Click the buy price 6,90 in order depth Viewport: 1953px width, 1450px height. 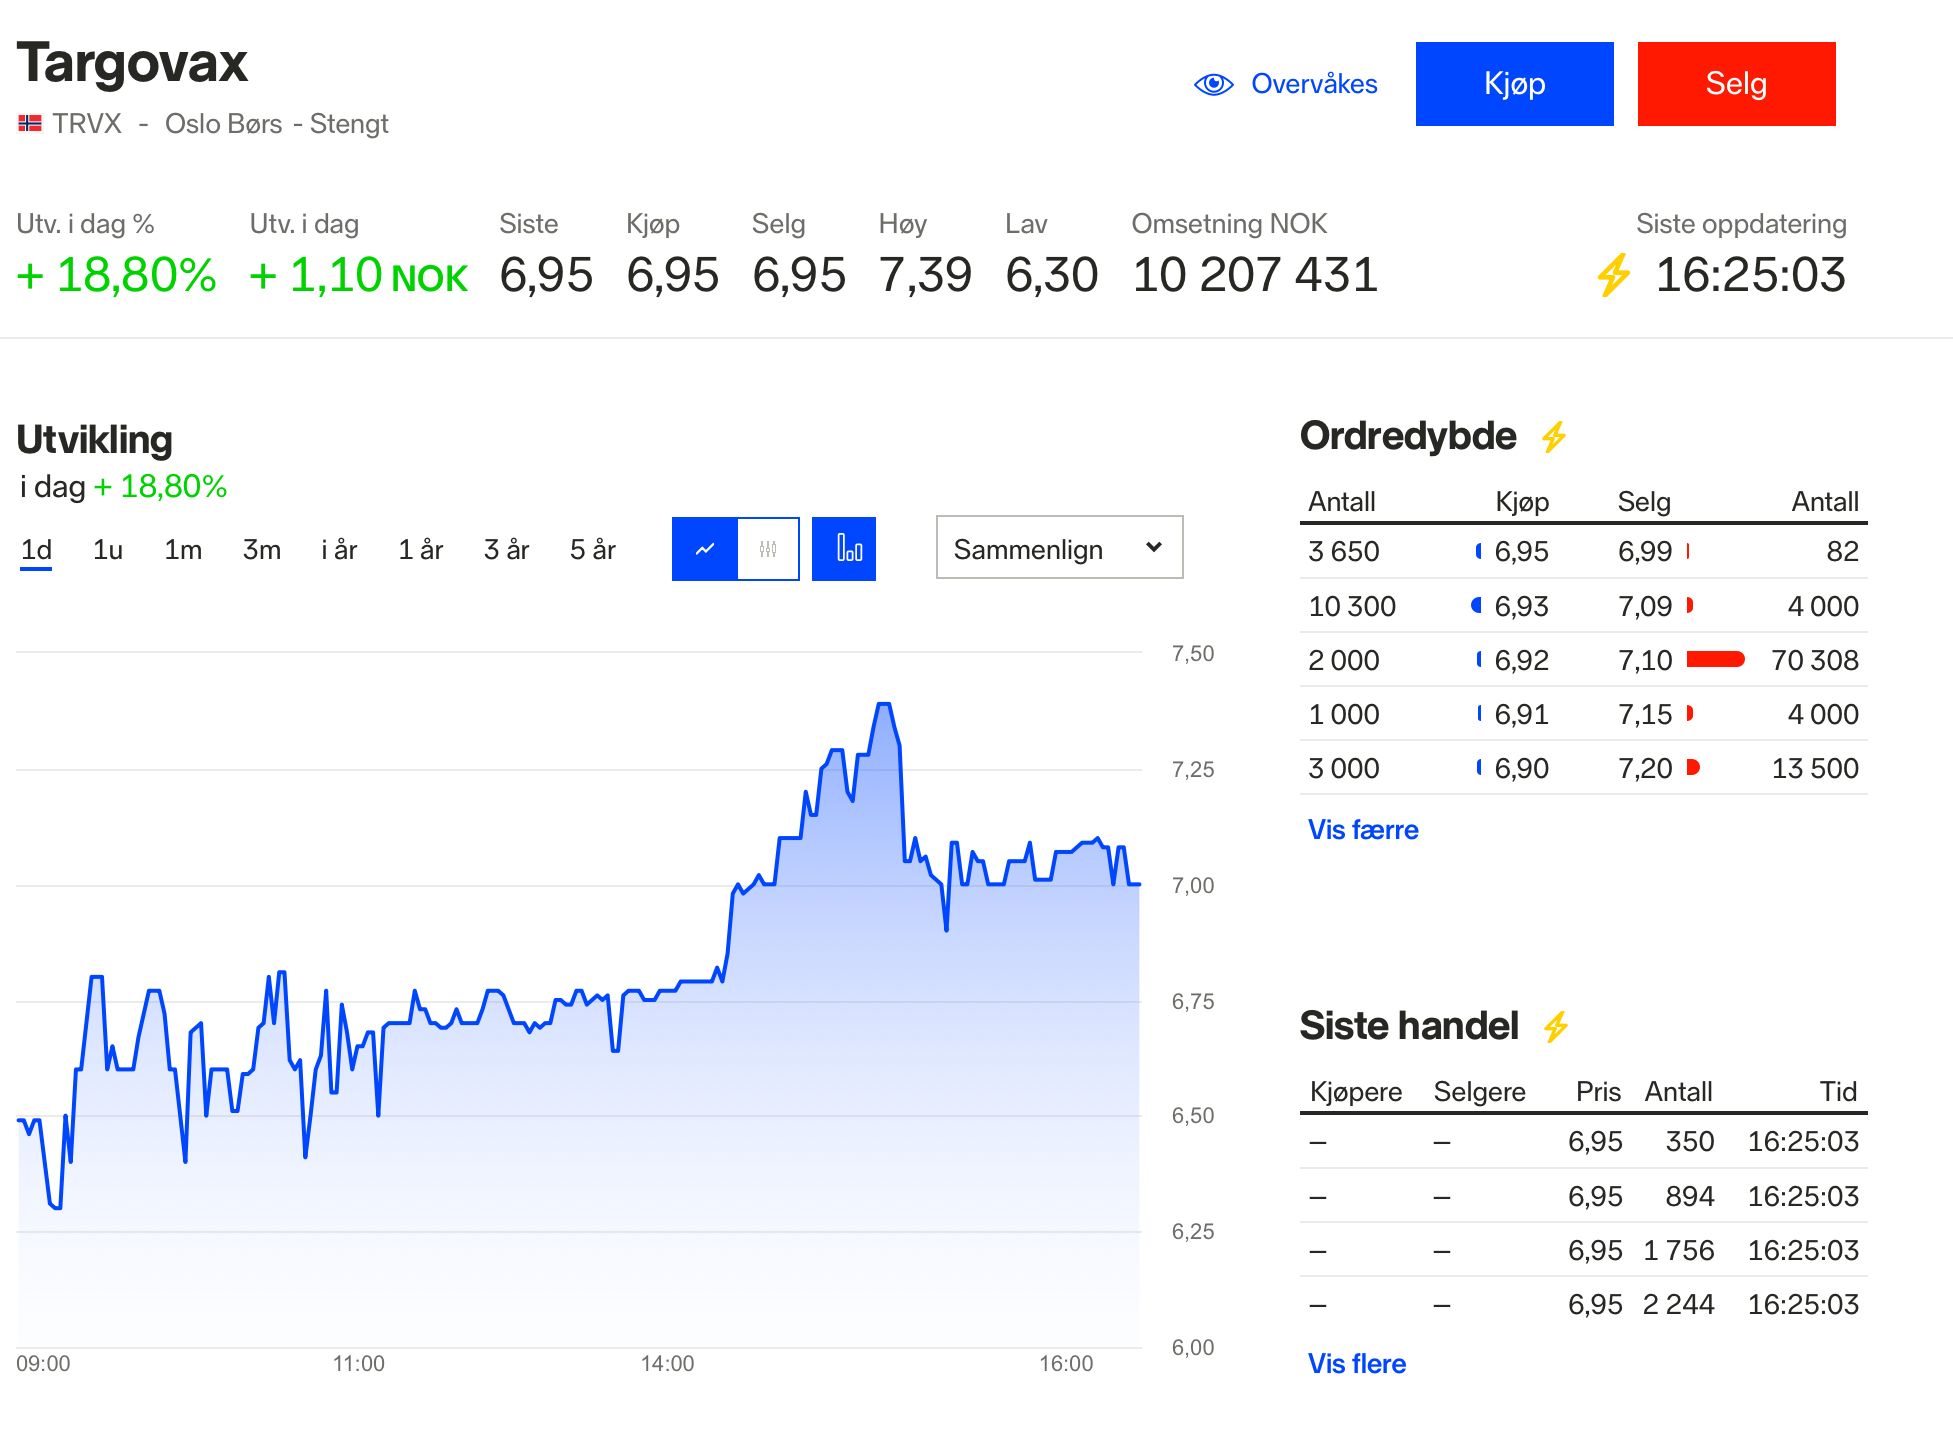(1521, 768)
